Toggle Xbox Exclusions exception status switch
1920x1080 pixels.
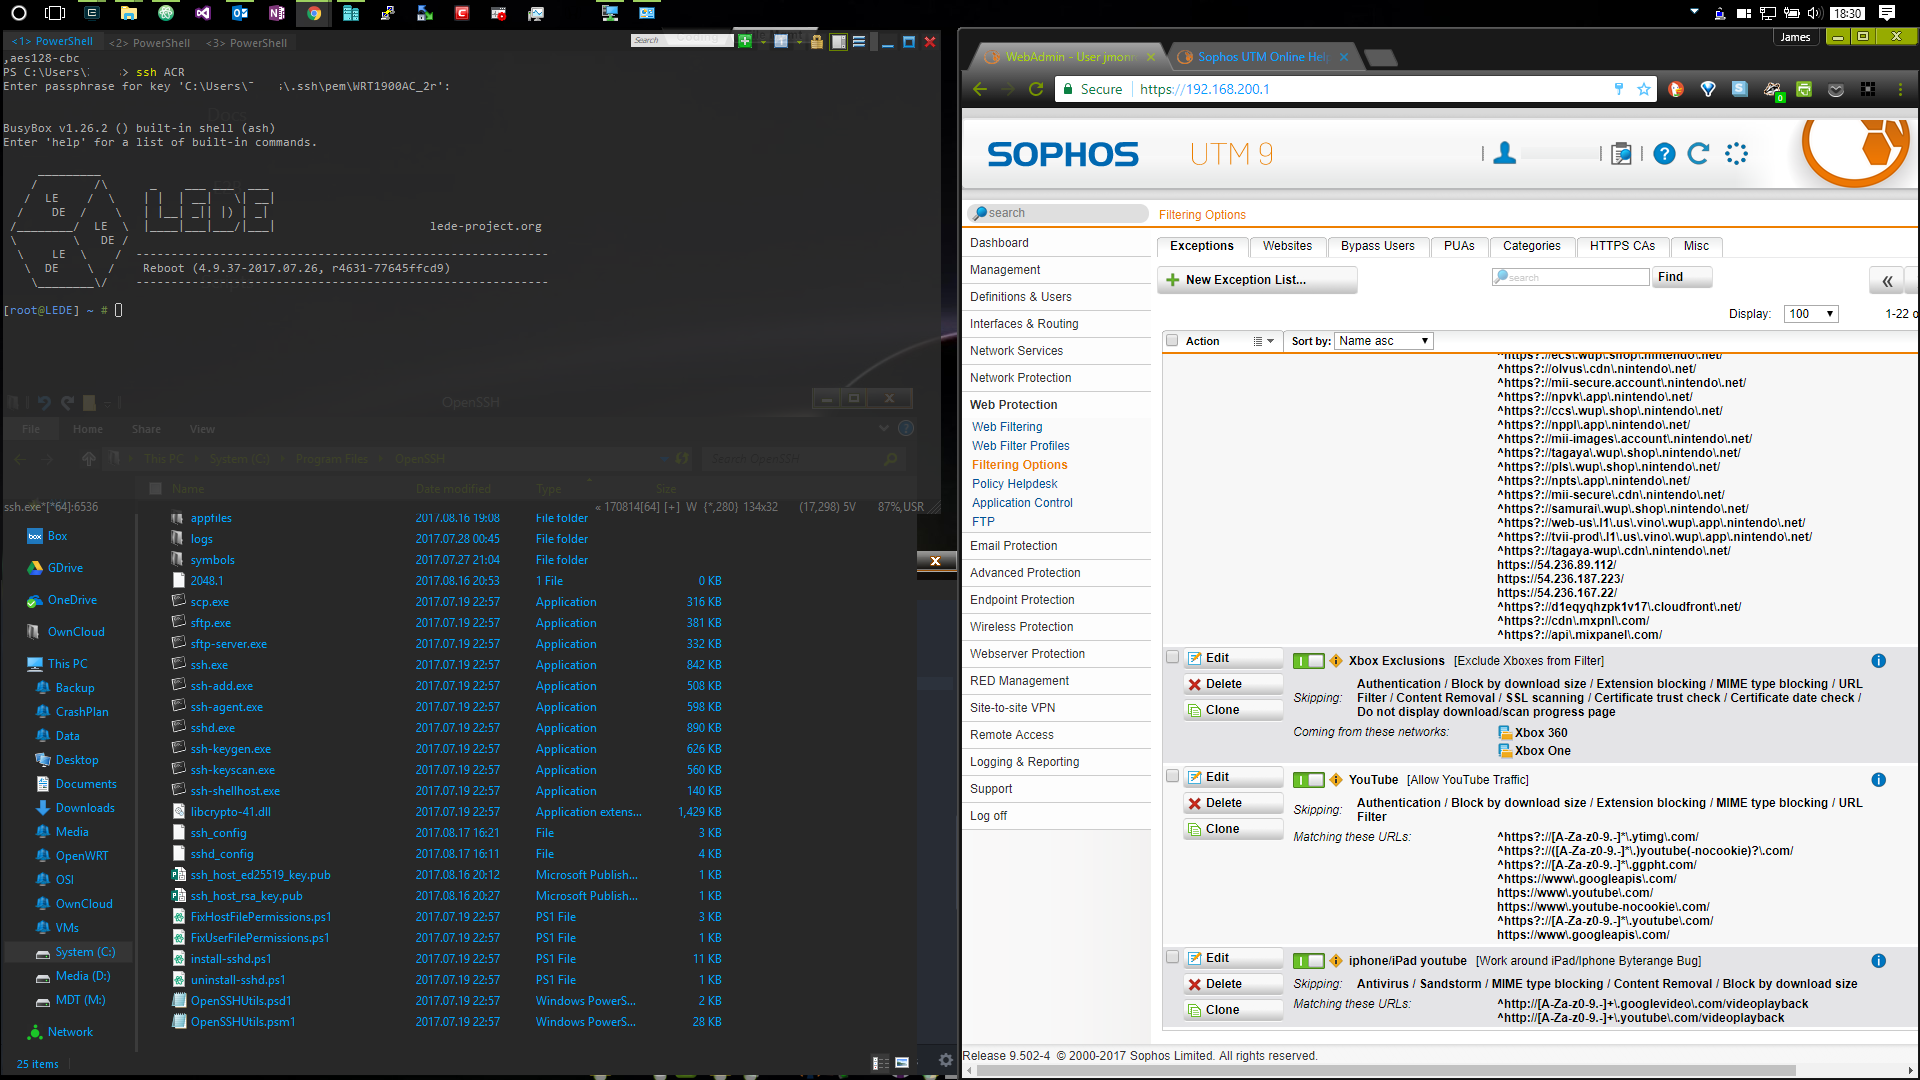[1308, 661]
